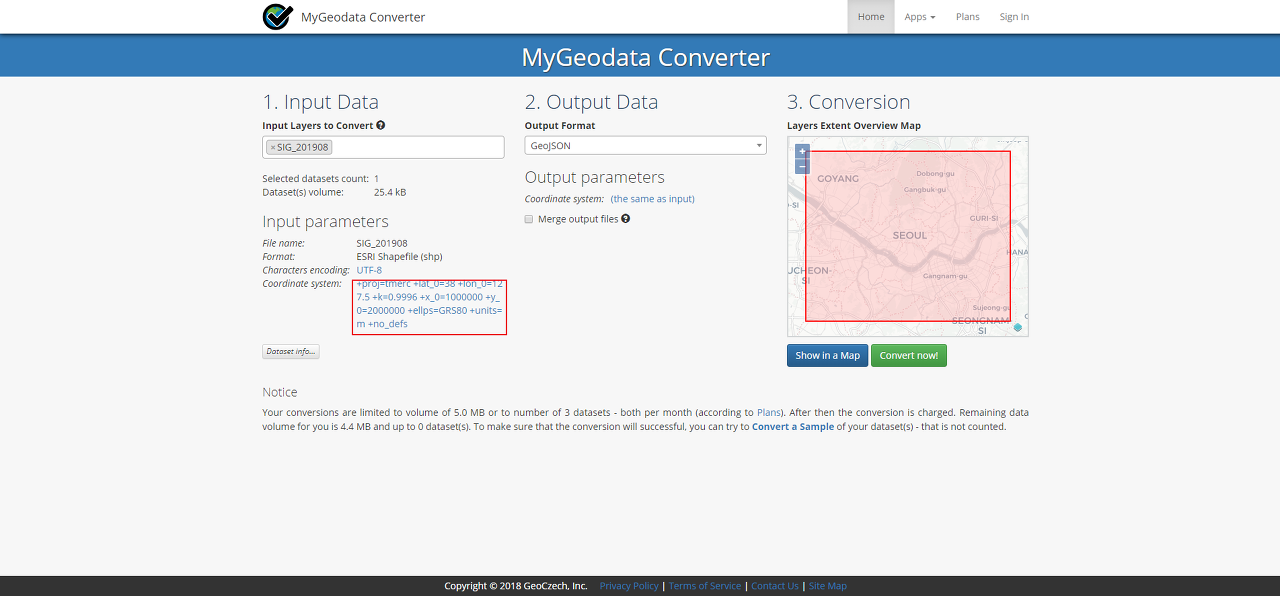Start conversion with Convert now! button

[909, 355]
